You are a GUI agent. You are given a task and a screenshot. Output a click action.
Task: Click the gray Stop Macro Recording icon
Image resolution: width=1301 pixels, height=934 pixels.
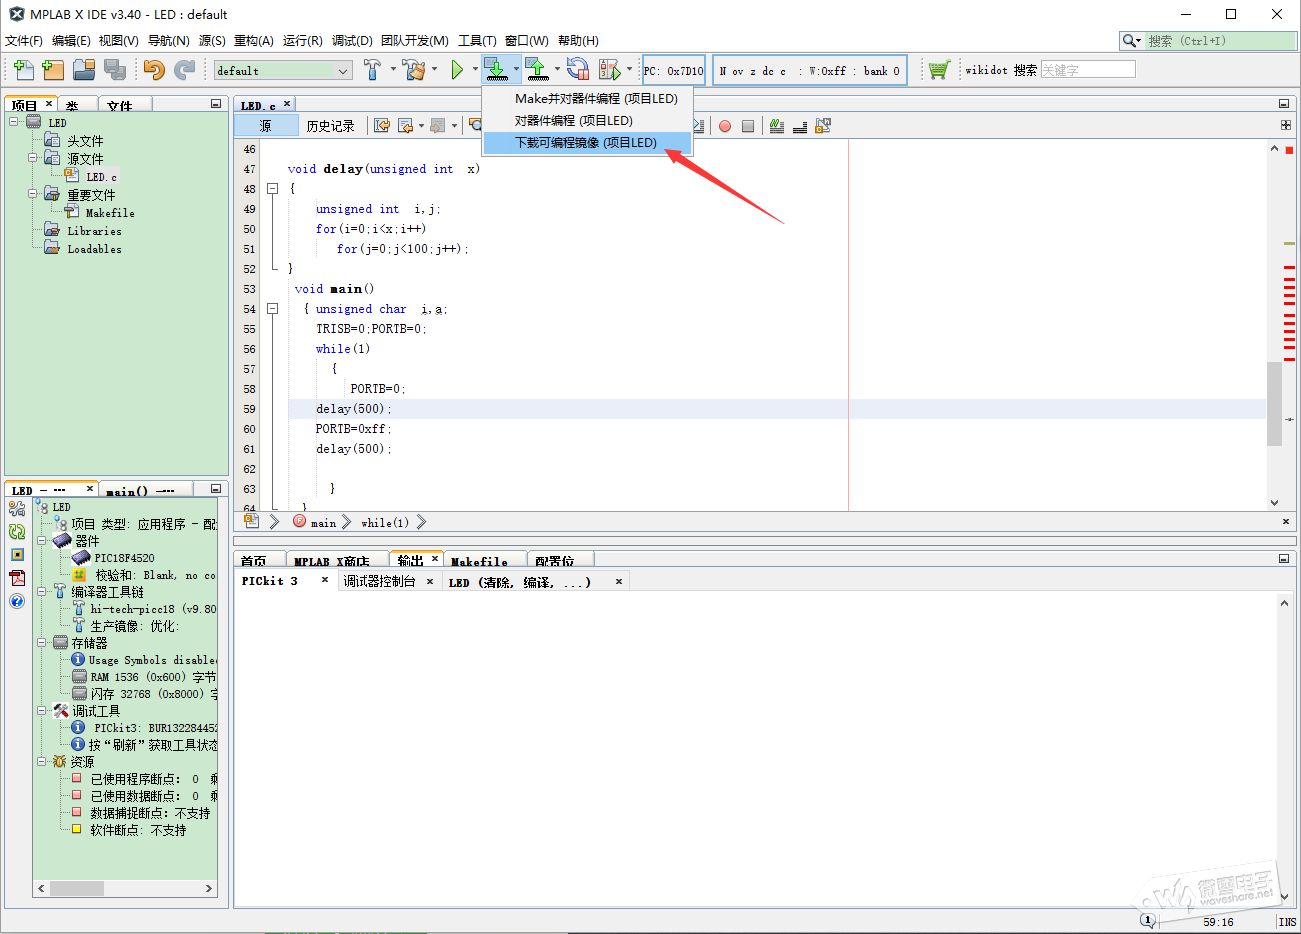(x=747, y=126)
